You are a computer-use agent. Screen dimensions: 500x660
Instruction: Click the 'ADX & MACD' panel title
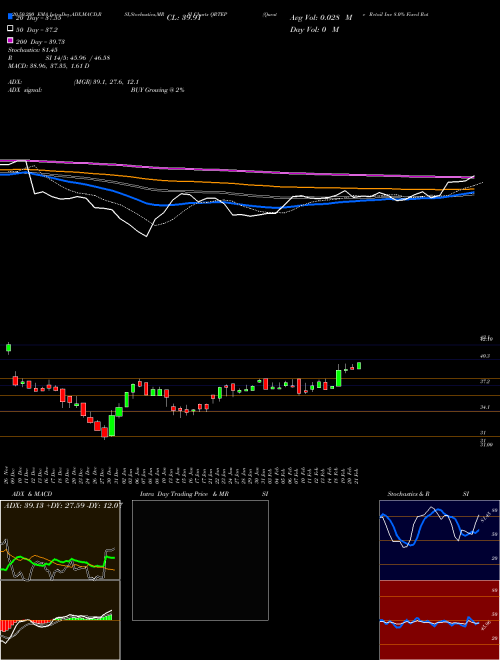click(x=32, y=494)
